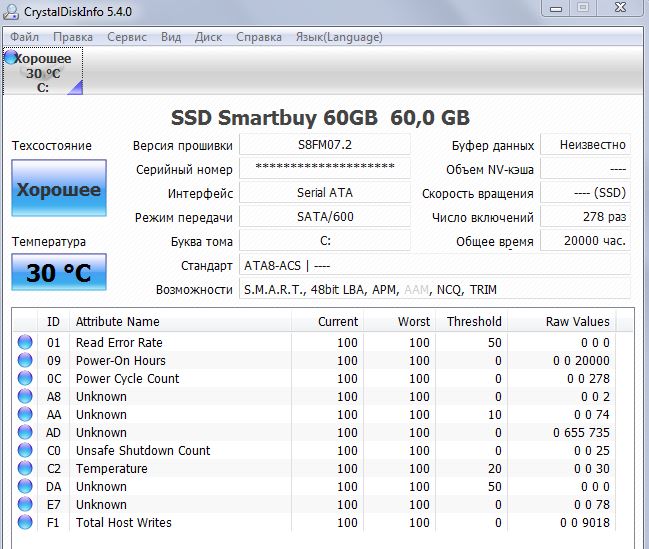Click the ATA8-ACS standard field

pyautogui.click(x=435, y=265)
